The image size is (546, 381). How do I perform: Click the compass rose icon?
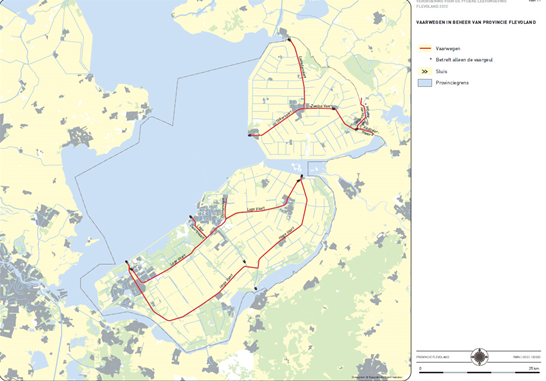click(x=479, y=357)
